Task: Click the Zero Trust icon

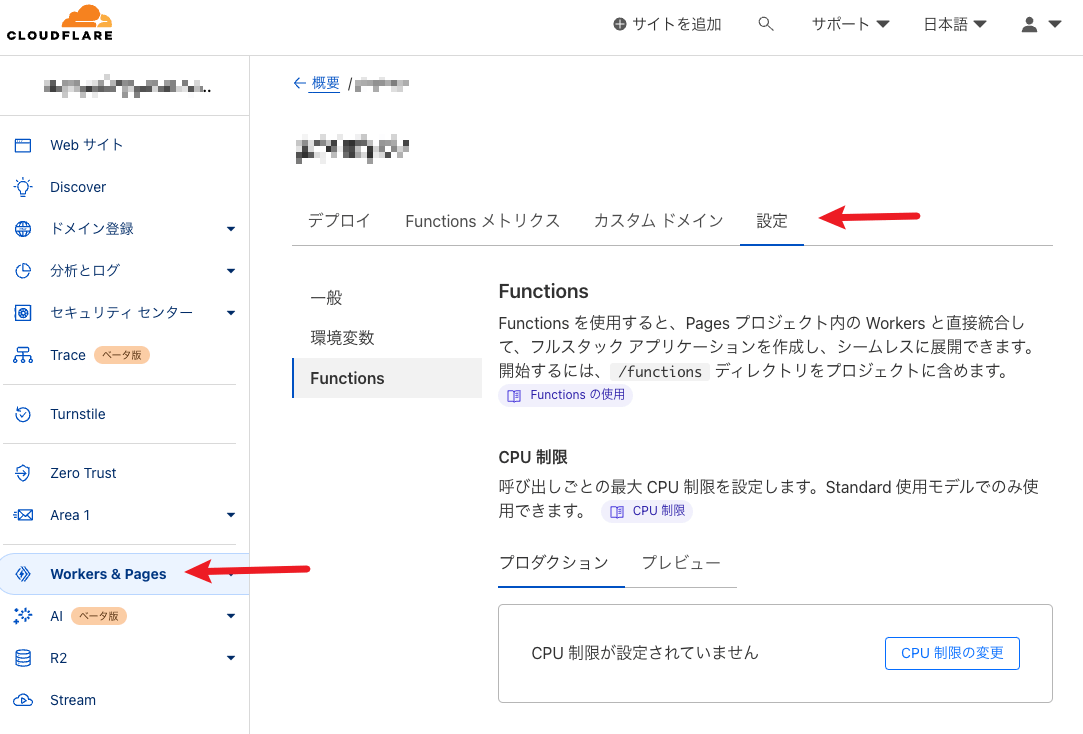Action: coord(23,473)
